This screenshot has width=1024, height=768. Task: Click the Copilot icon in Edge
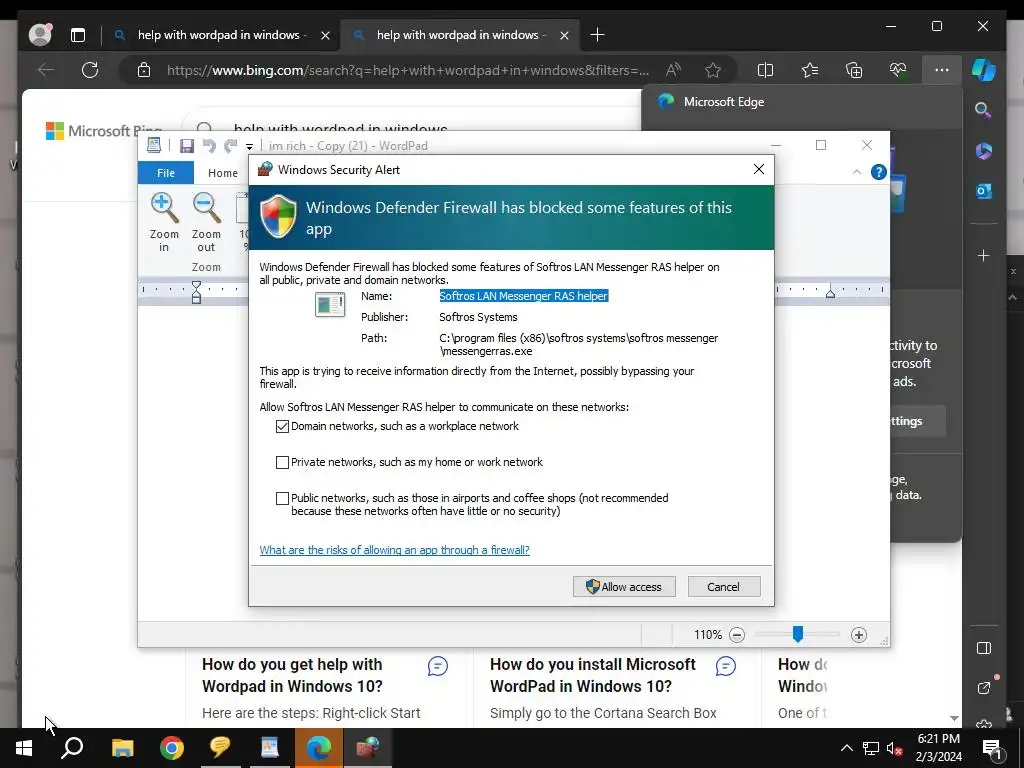click(x=984, y=70)
